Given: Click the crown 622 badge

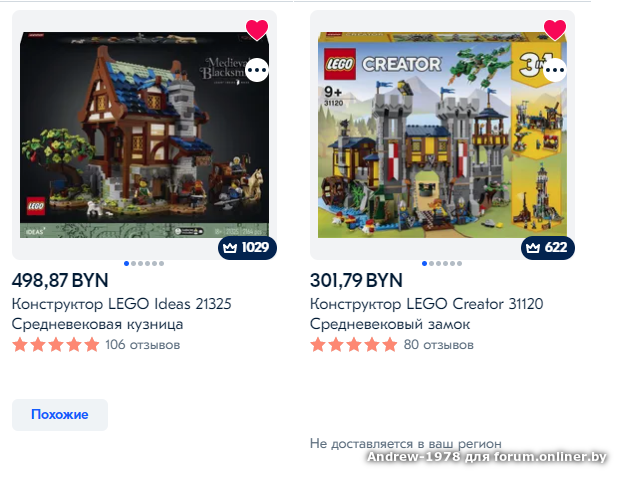Looking at the screenshot, I should (x=548, y=247).
